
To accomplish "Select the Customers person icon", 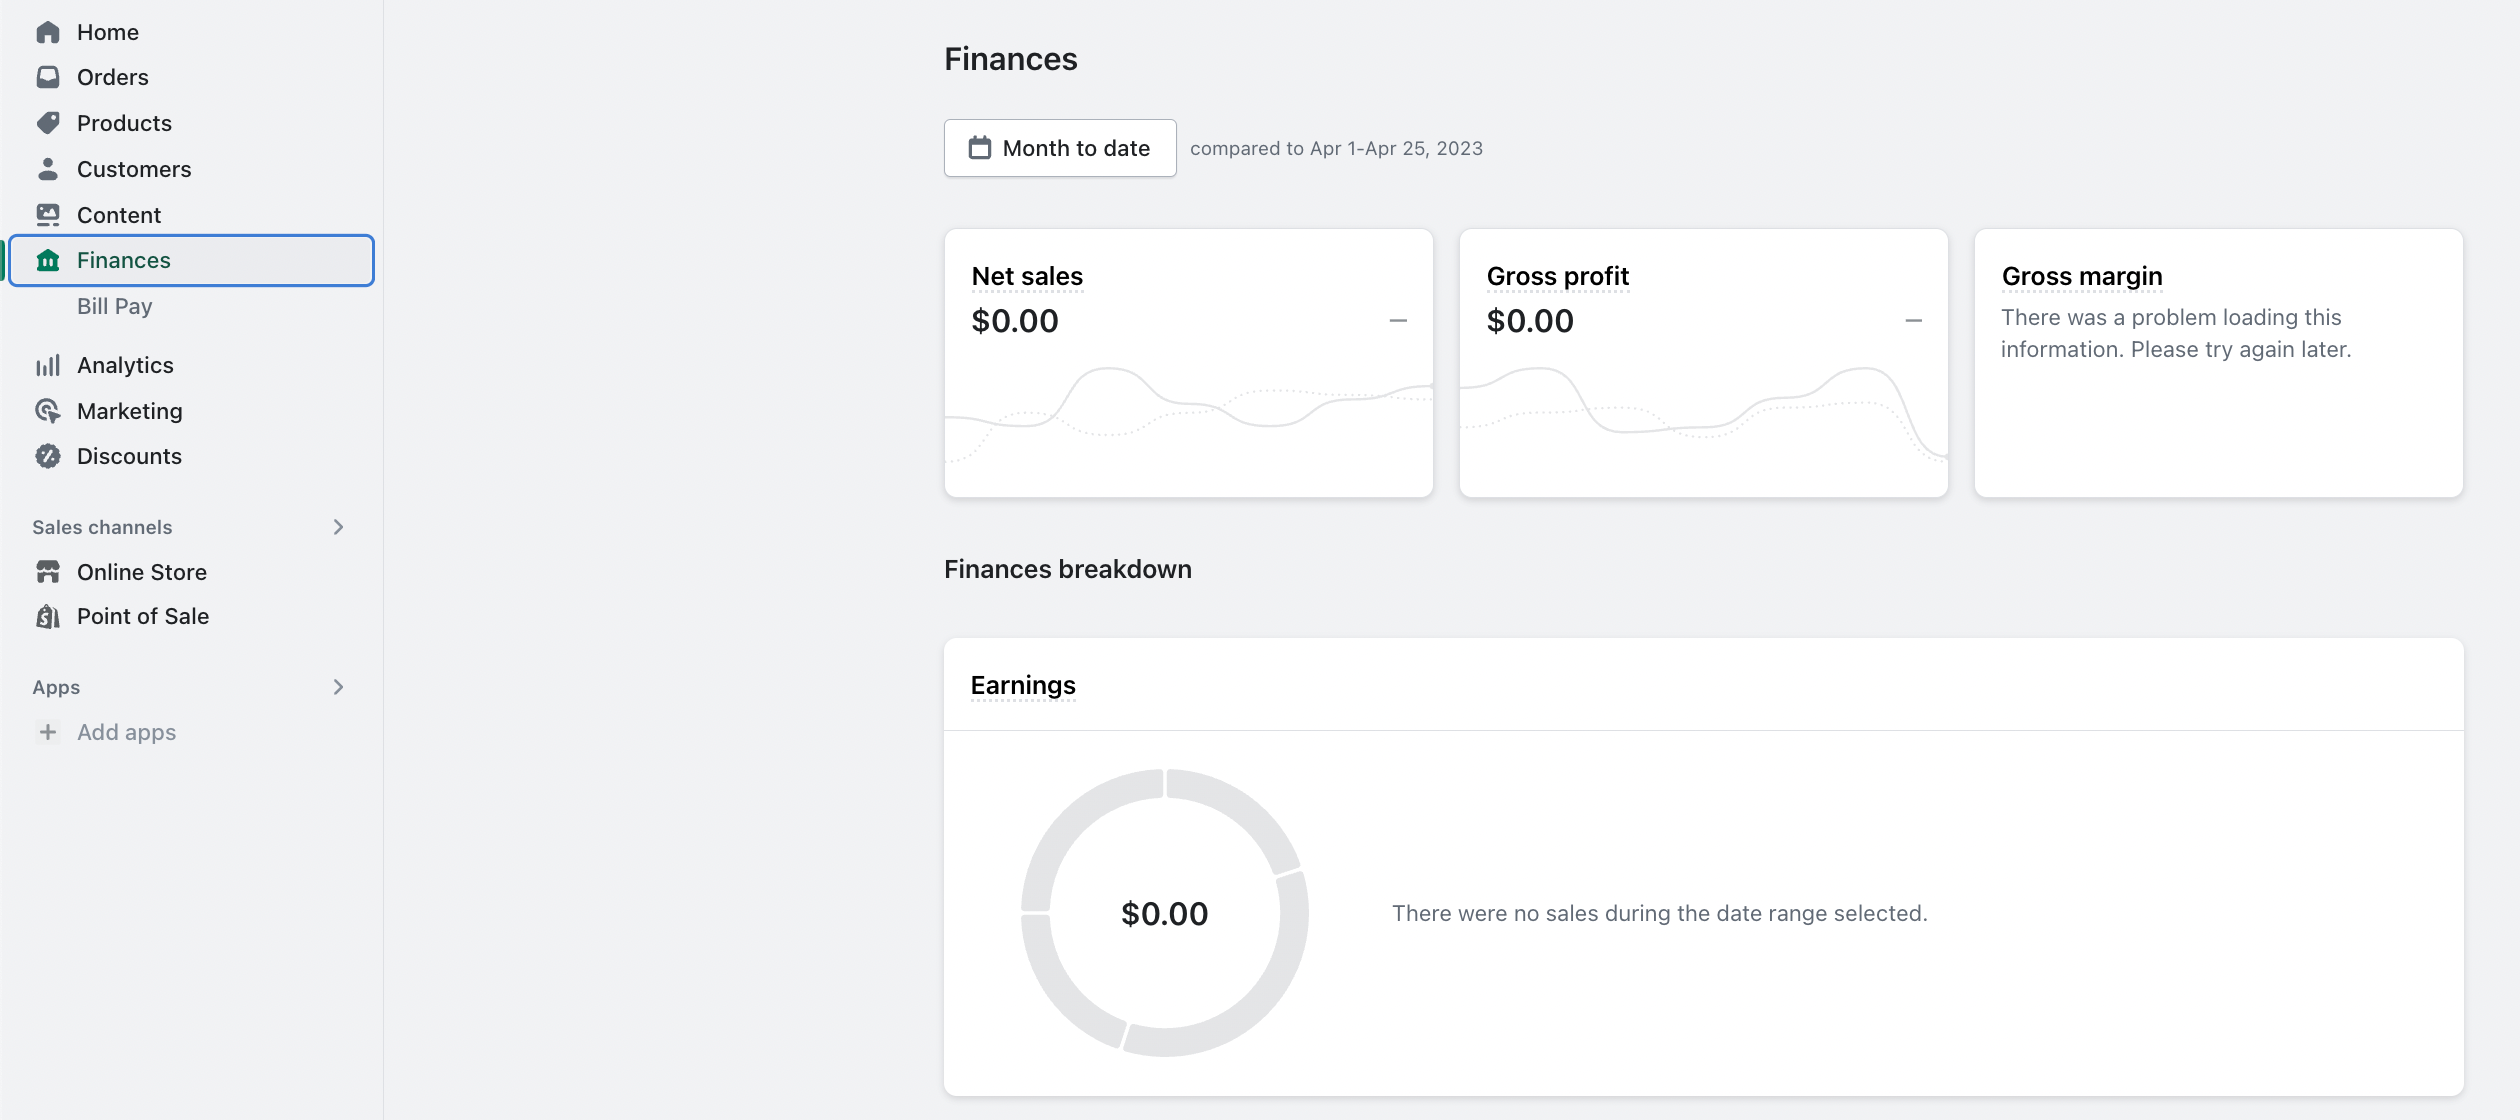I will point(47,169).
